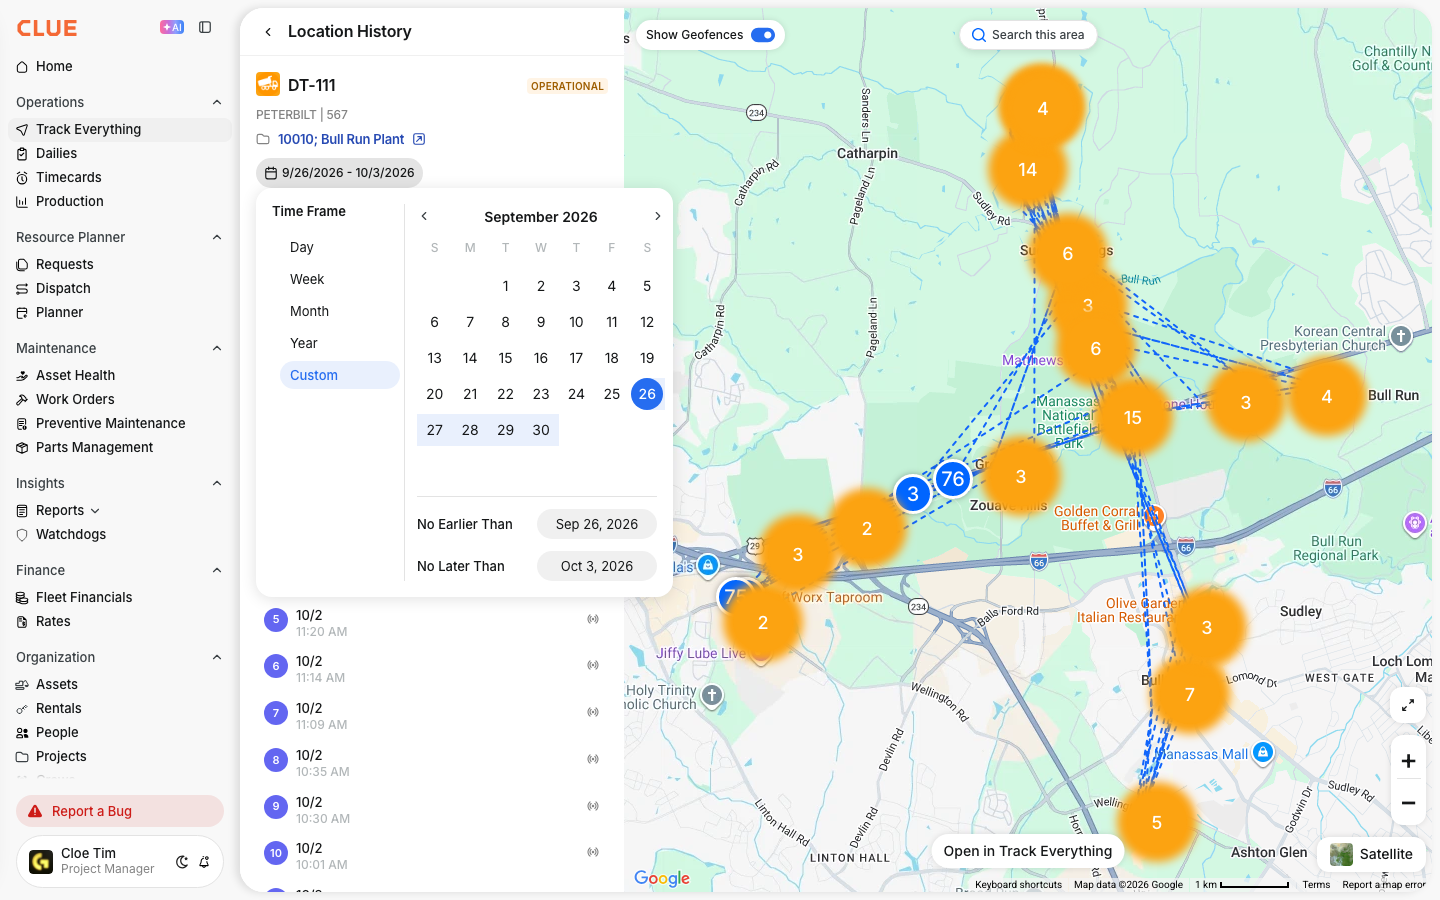This screenshot has height=900, width=1440.
Task: Click the map cluster marker labeled 76
Action: pos(953,479)
